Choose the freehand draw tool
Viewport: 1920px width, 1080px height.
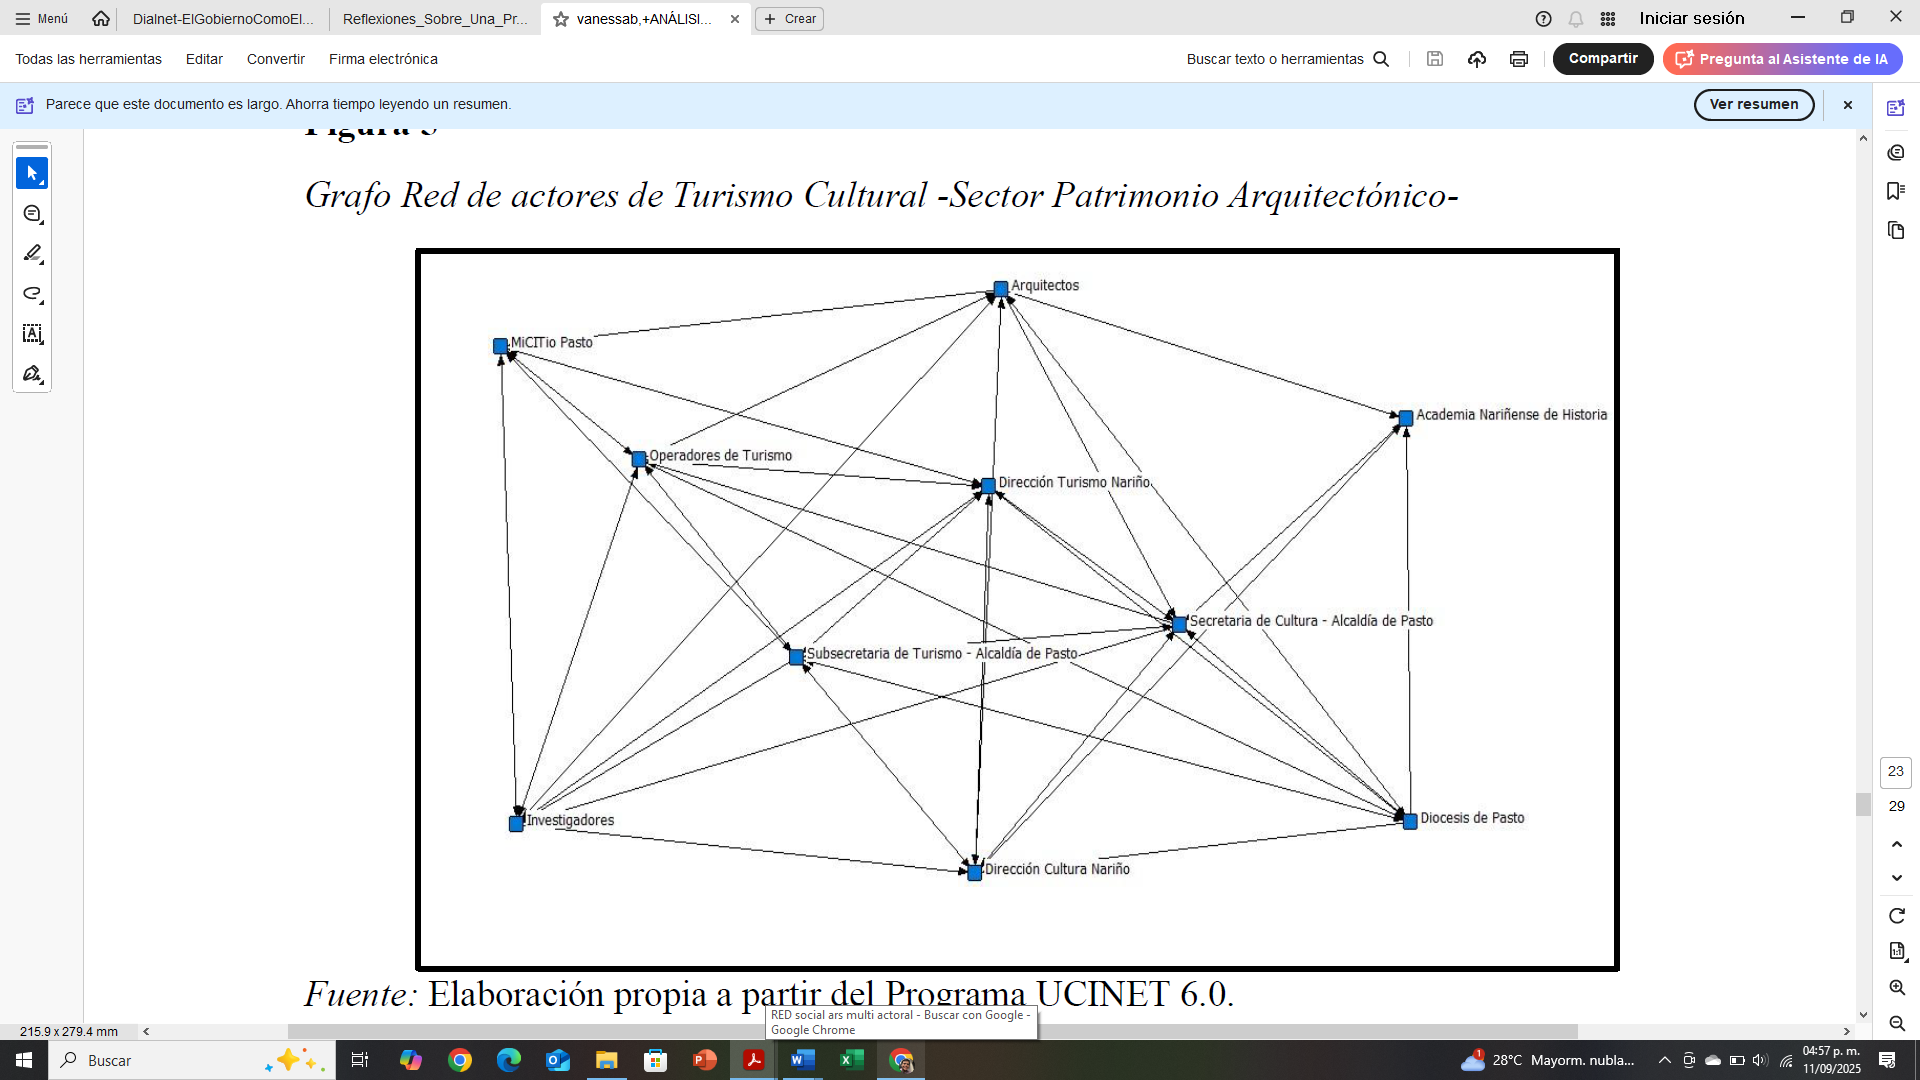[32, 294]
